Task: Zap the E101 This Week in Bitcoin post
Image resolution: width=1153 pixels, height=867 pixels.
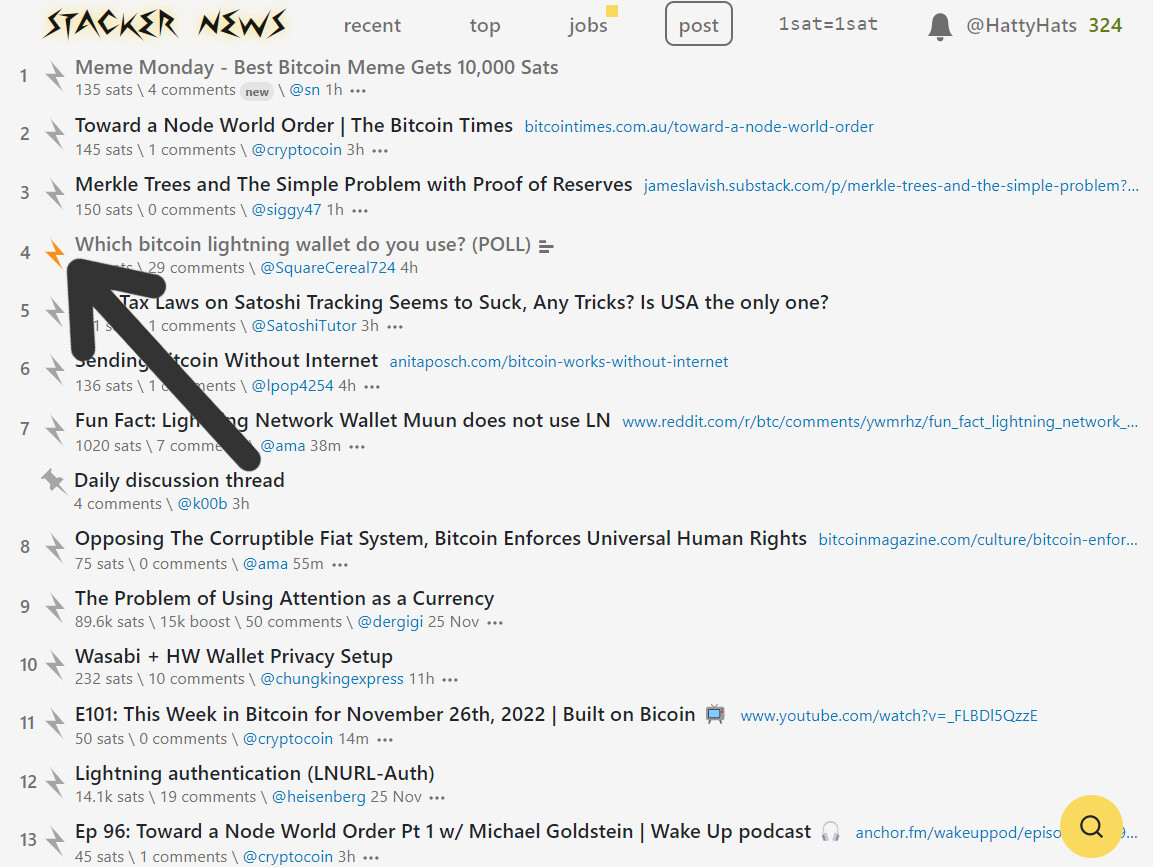Action: 55,723
